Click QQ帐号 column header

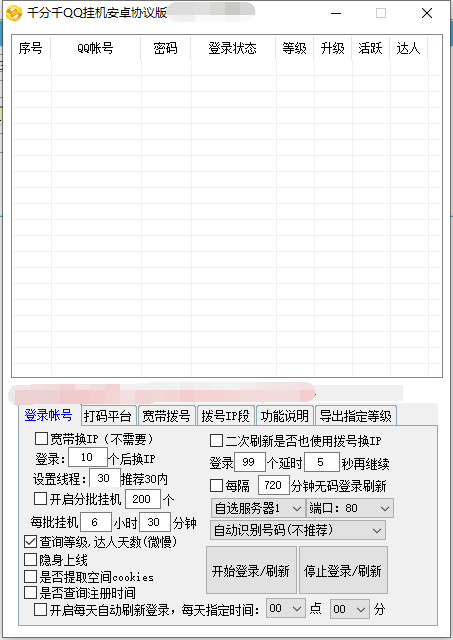tap(96, 48)
